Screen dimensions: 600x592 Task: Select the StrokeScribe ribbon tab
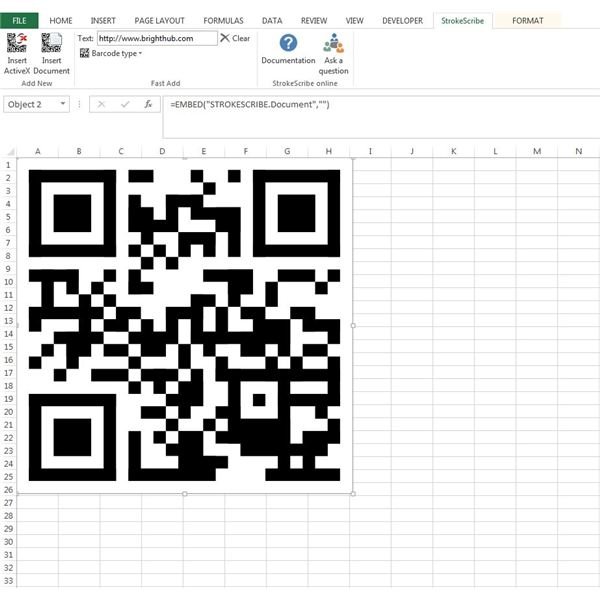[462, 21]
